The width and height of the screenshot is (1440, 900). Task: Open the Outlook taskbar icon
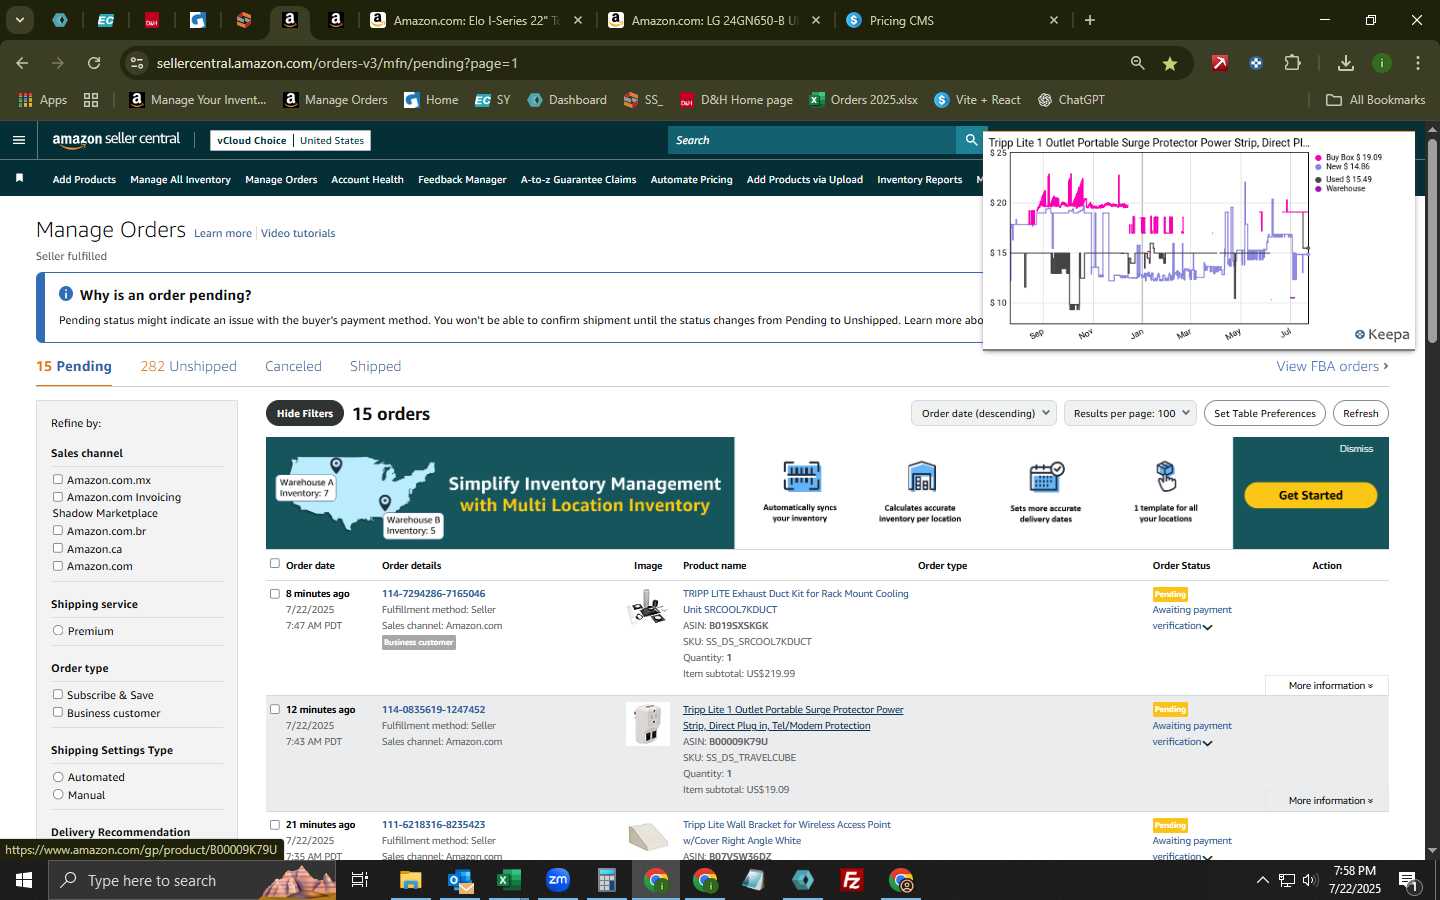point(460,880)
